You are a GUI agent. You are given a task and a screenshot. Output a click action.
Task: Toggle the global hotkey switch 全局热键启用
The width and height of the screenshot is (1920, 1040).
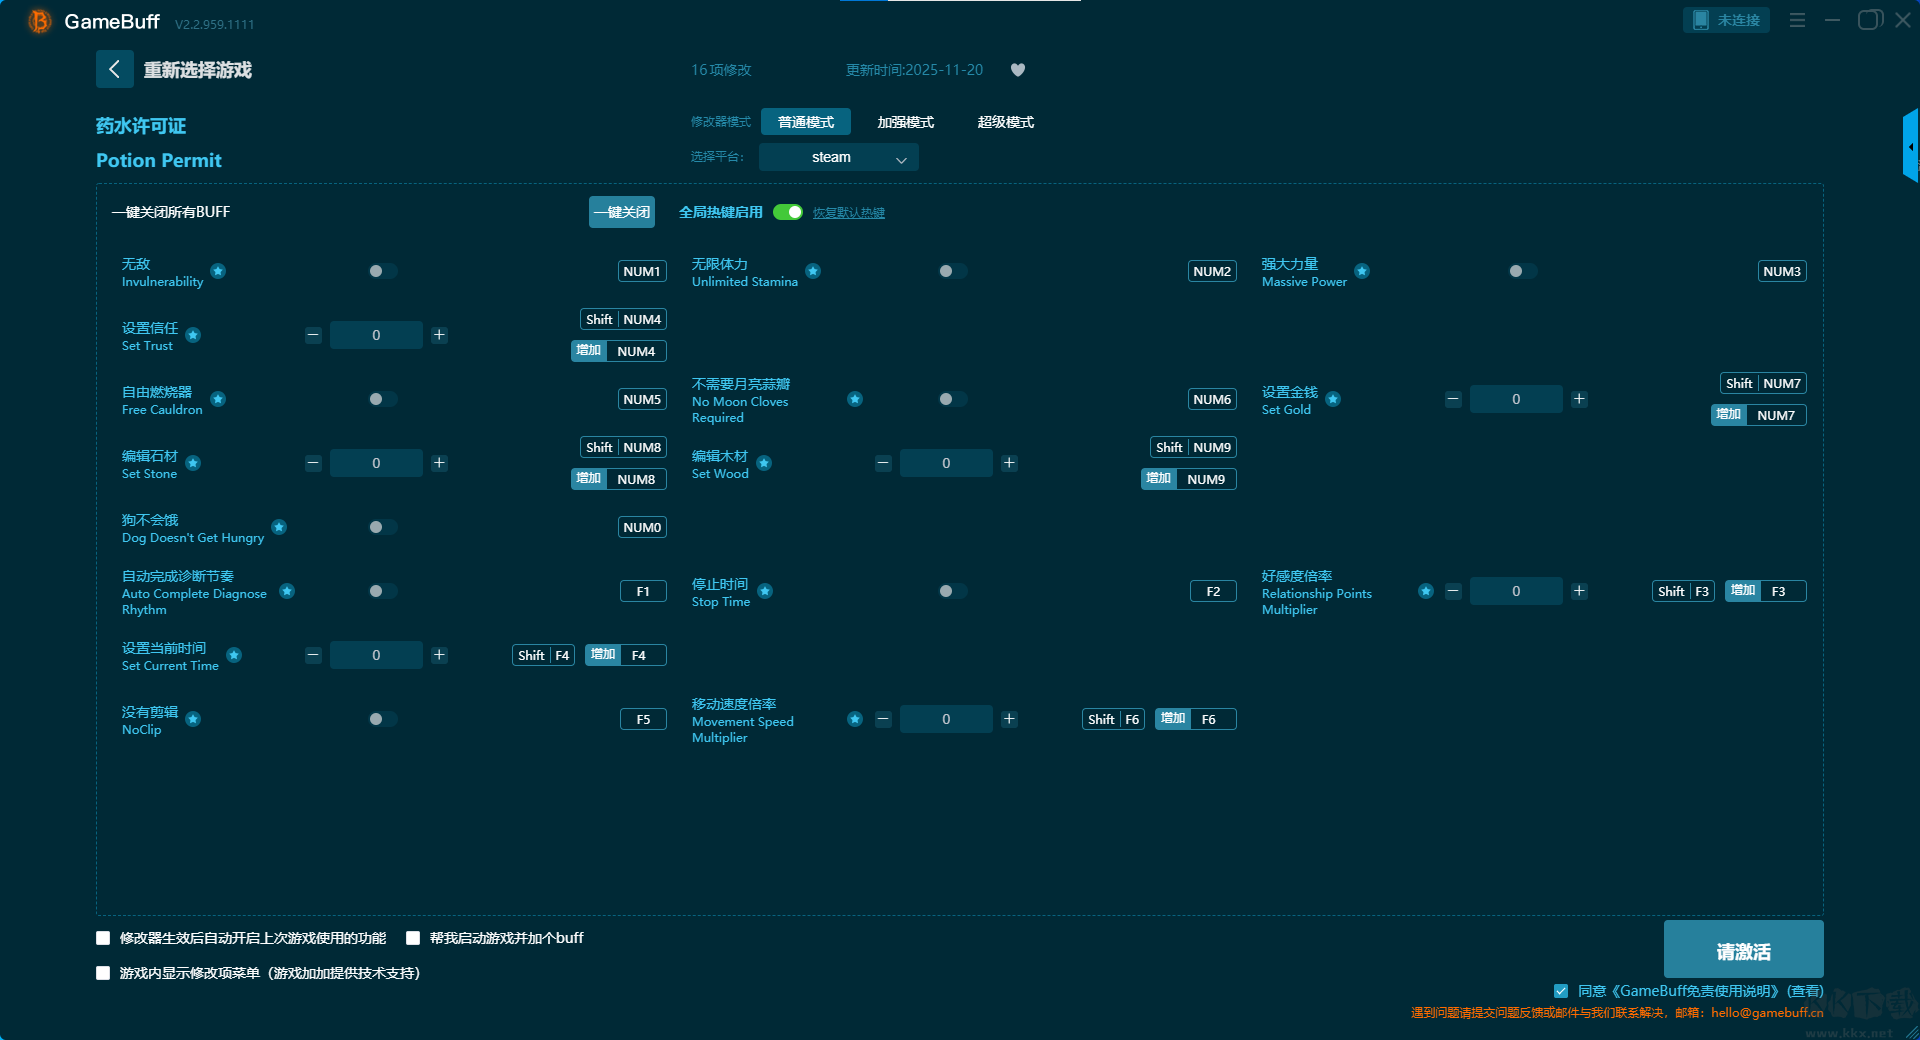[x=788, y=212]
